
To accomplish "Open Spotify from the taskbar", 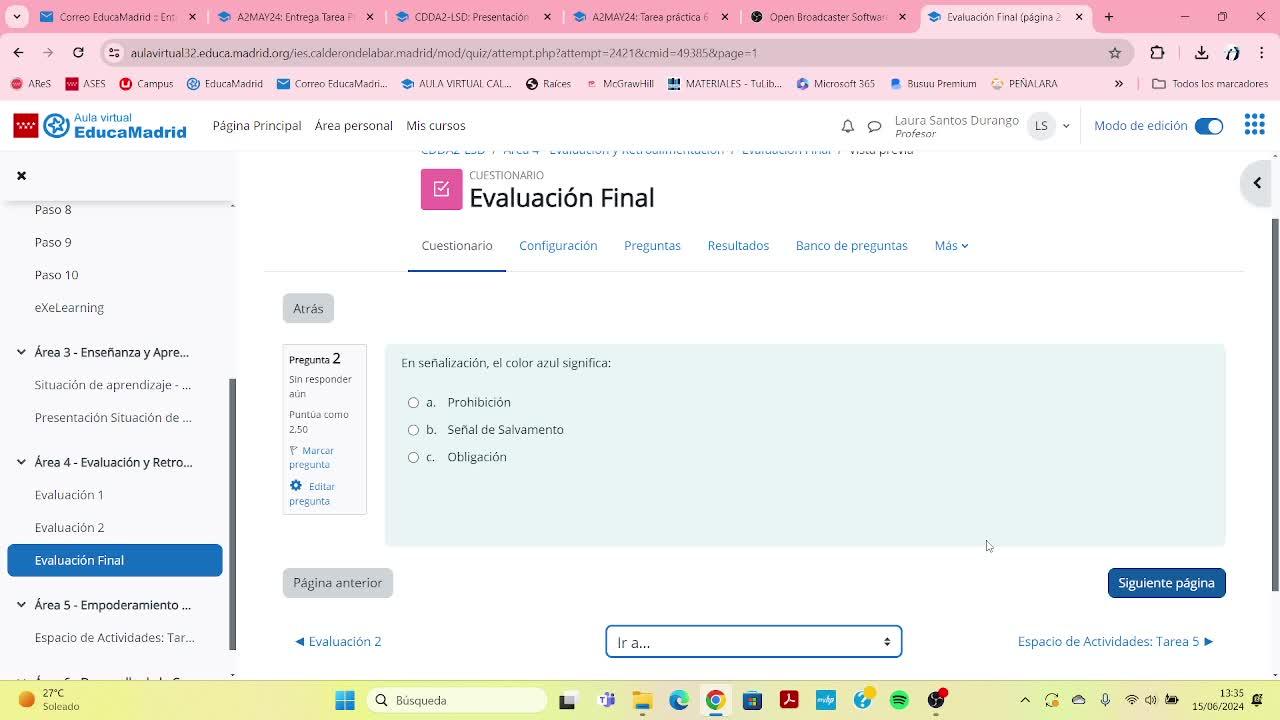I will pyautogui.click(x=899, y=700).
